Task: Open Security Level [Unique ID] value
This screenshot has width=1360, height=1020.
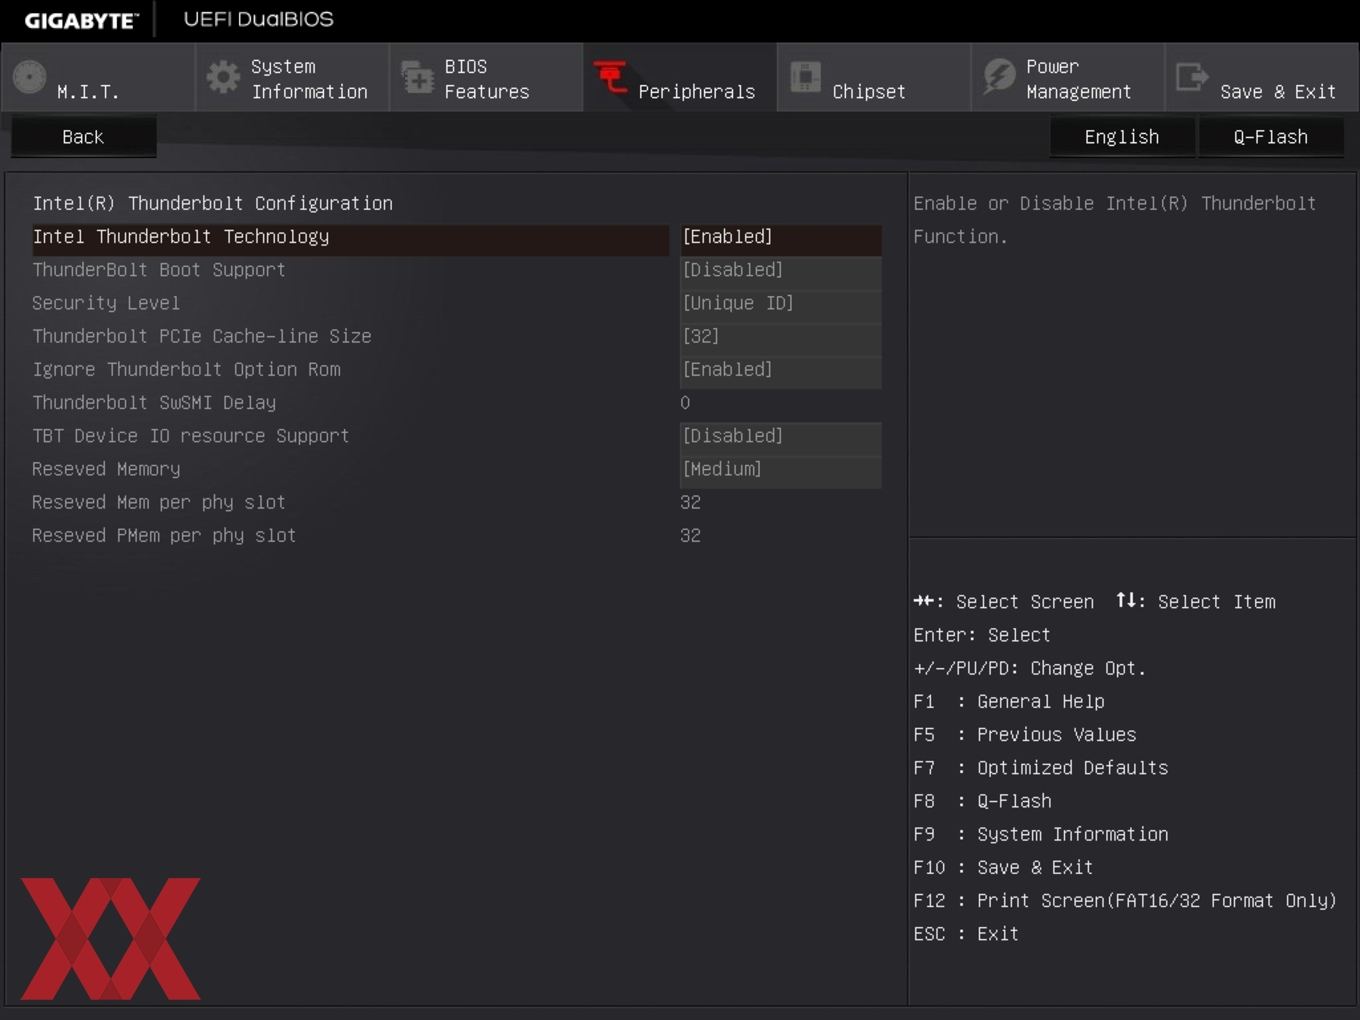Action: 780,303
